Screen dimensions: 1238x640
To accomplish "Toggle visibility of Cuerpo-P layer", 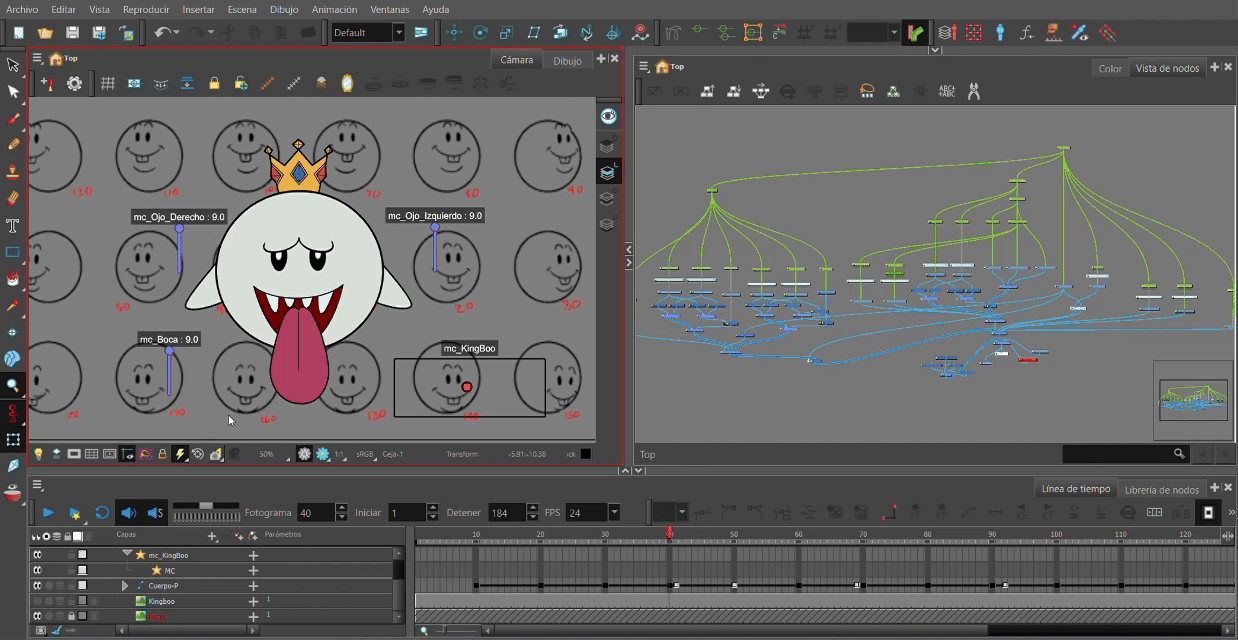I will tap(37, 585).
